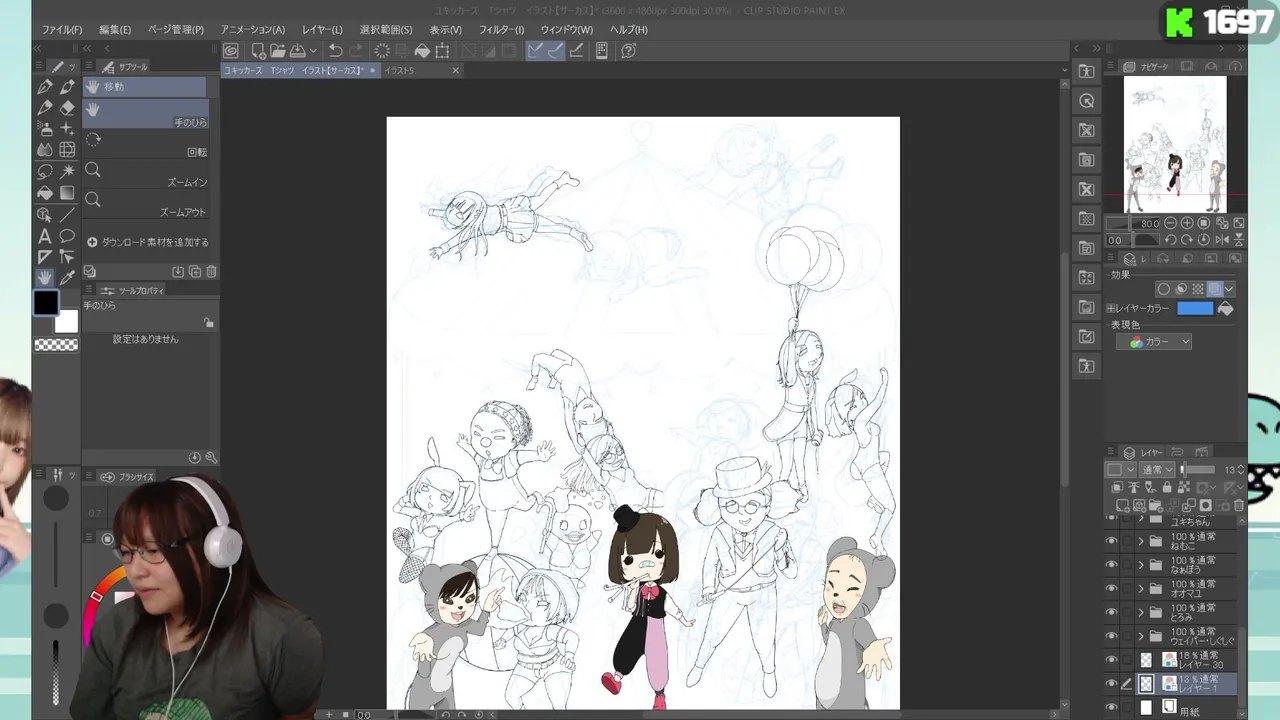Image resolution: width=1280 pixels, height=720 pixels.
Task: Expand the なぁぼう layer folder
Action: pos(1141,565)
